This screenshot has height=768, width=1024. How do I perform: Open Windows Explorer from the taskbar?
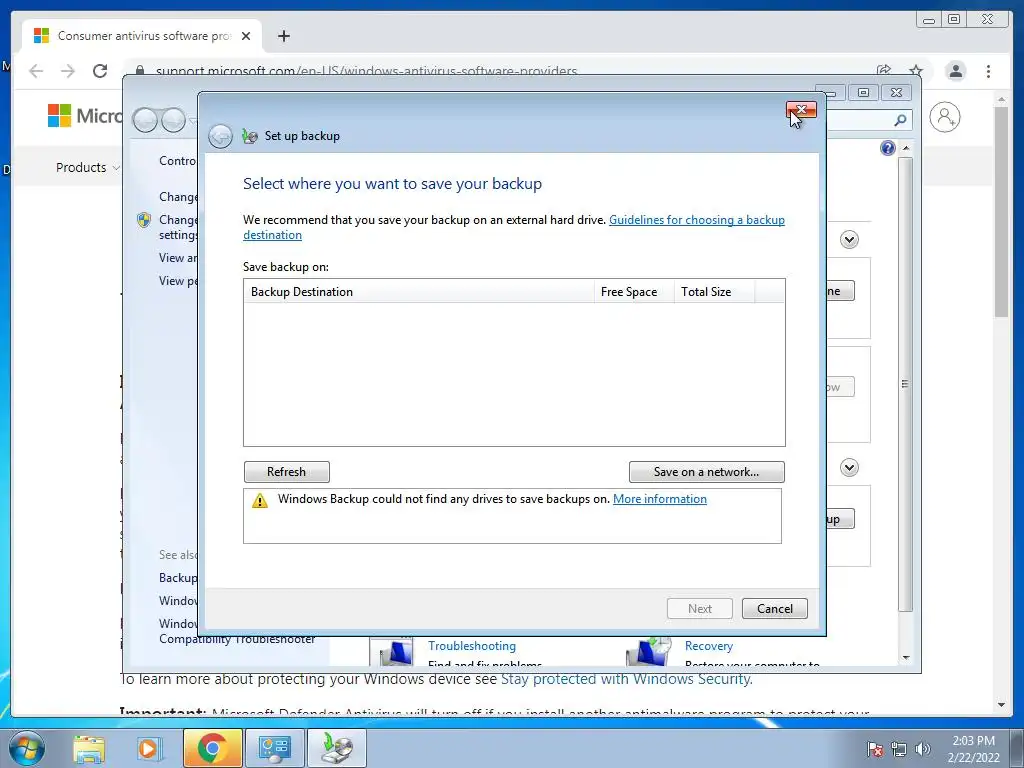click(x=89, y=748)
